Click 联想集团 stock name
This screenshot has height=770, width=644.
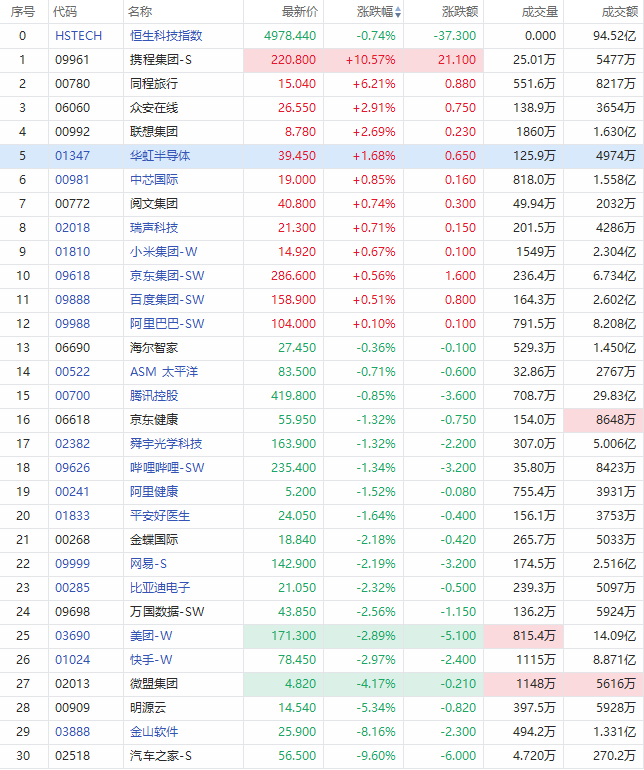point(154,132)
